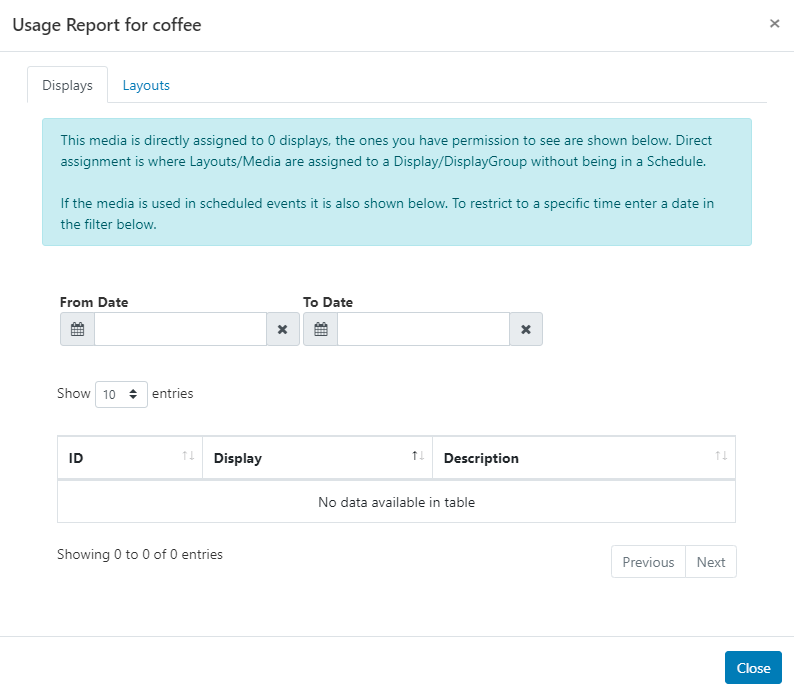
Task: Open the From Date calendar icon
Action: tap(77, 329)
